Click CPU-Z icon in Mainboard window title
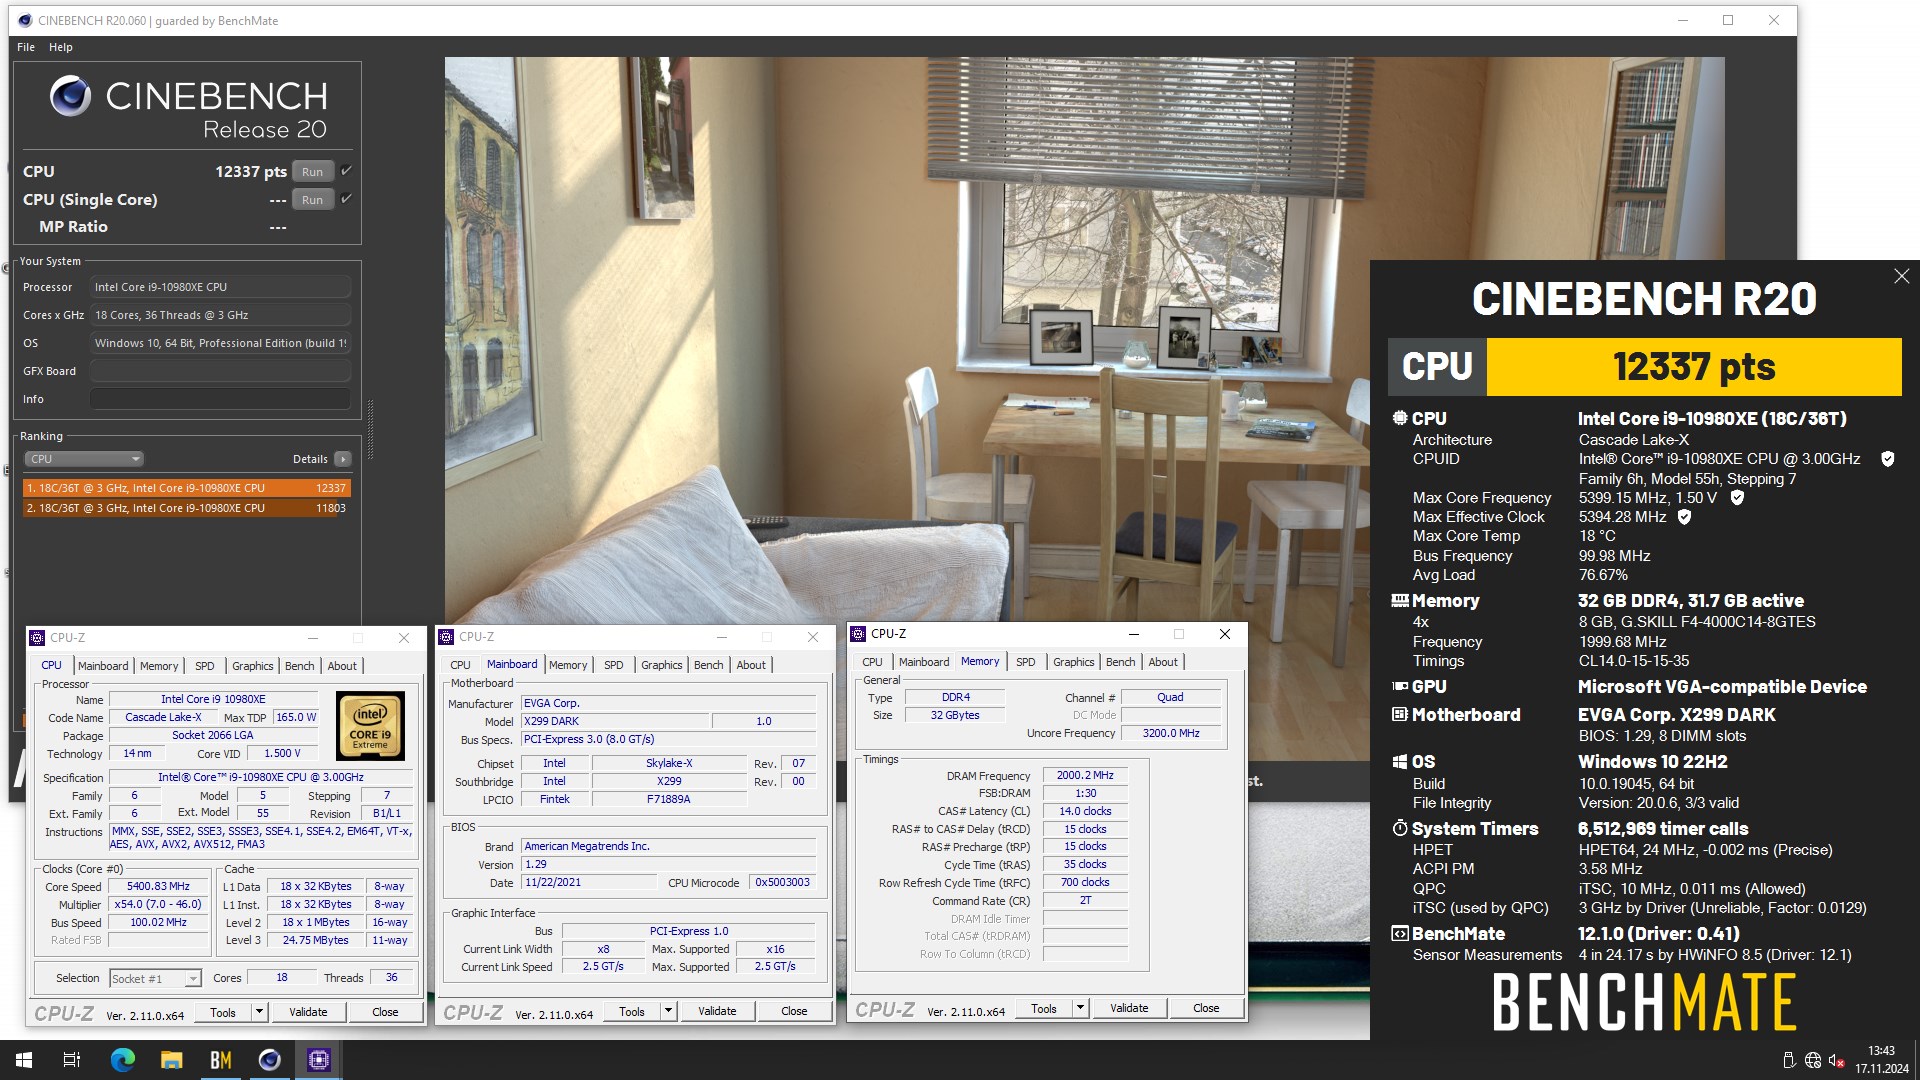1920x1080 pixels. [x=447, y=637]
